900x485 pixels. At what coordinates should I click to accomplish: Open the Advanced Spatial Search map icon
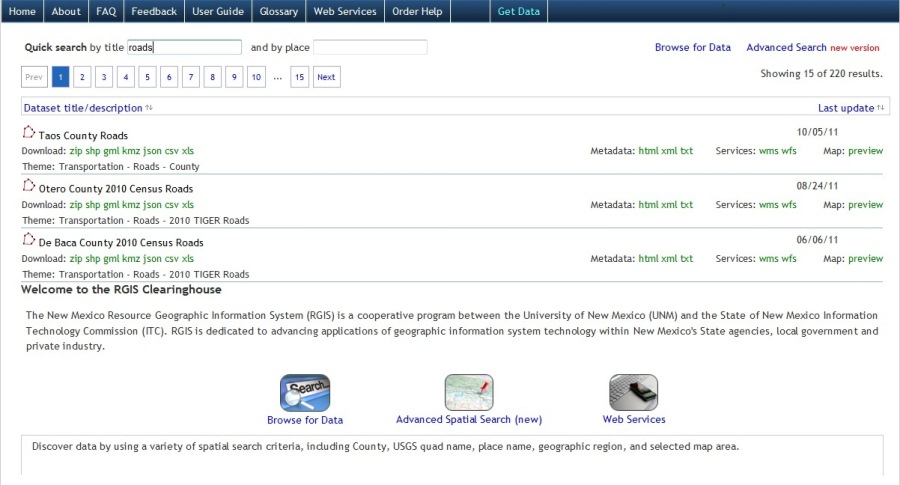[469, 393]
